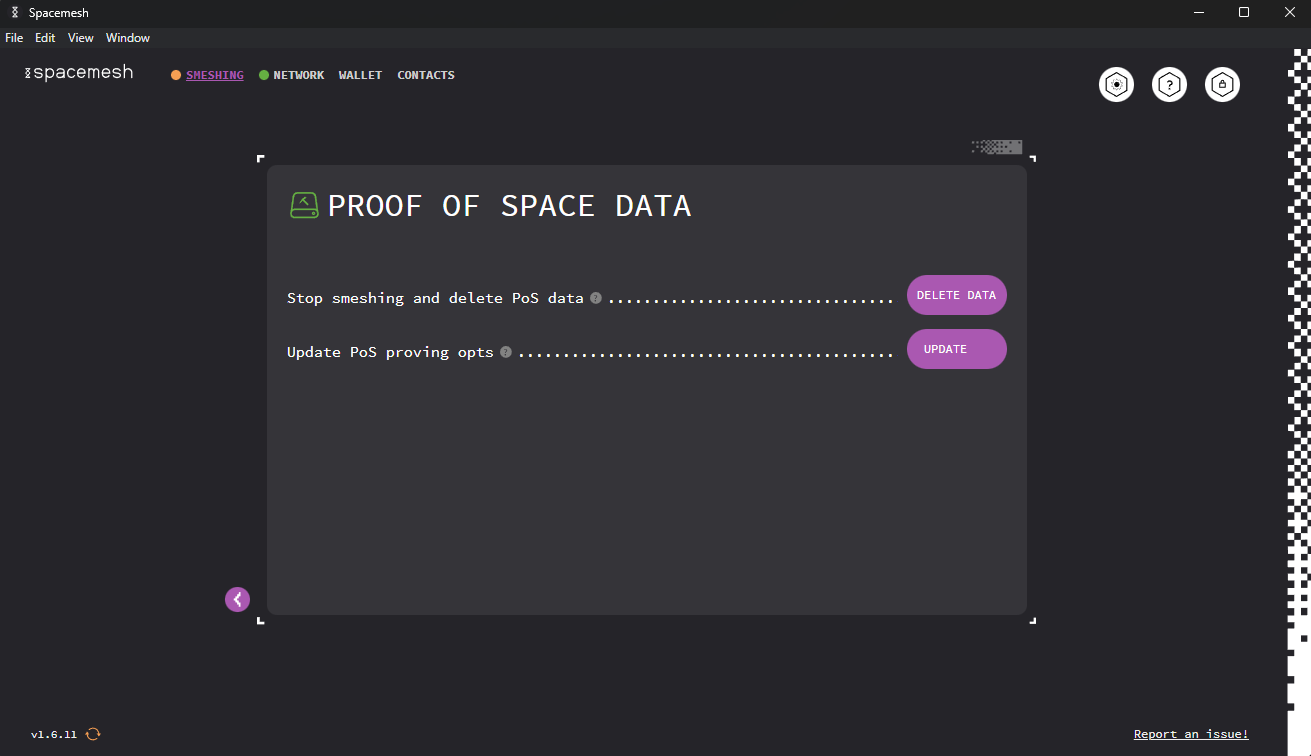Viewport: 1311px width, 756px height.
Task: Click the title bar Spacemesh app icon
Action: click(x=14, y=13)
